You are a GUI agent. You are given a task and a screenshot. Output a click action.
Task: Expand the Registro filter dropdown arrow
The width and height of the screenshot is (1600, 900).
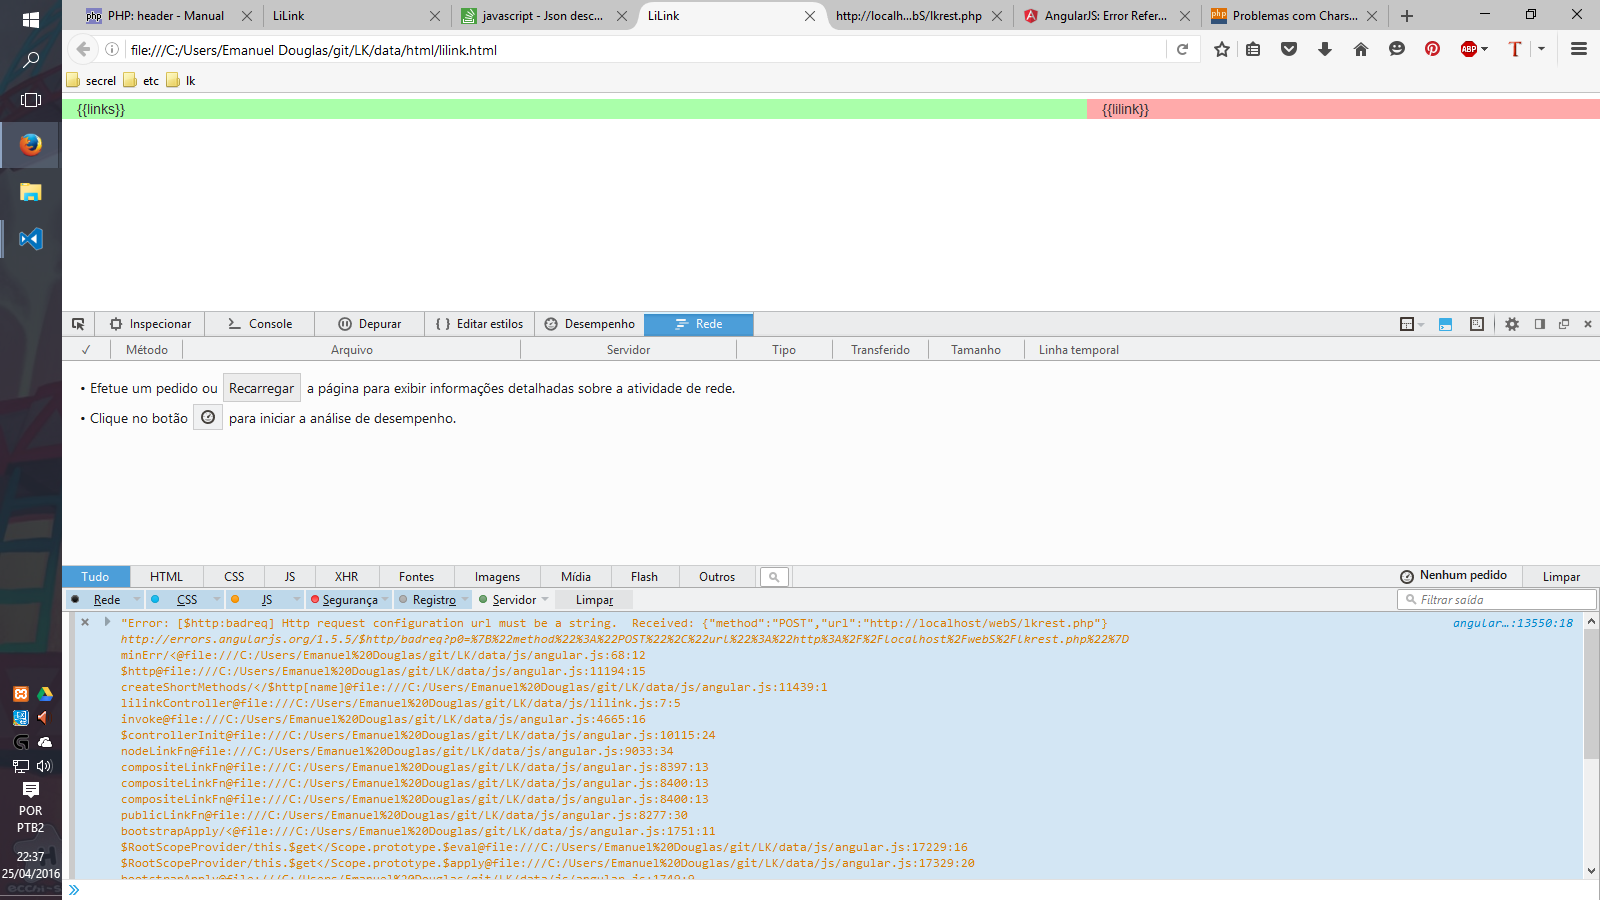[x=465, y=600]
